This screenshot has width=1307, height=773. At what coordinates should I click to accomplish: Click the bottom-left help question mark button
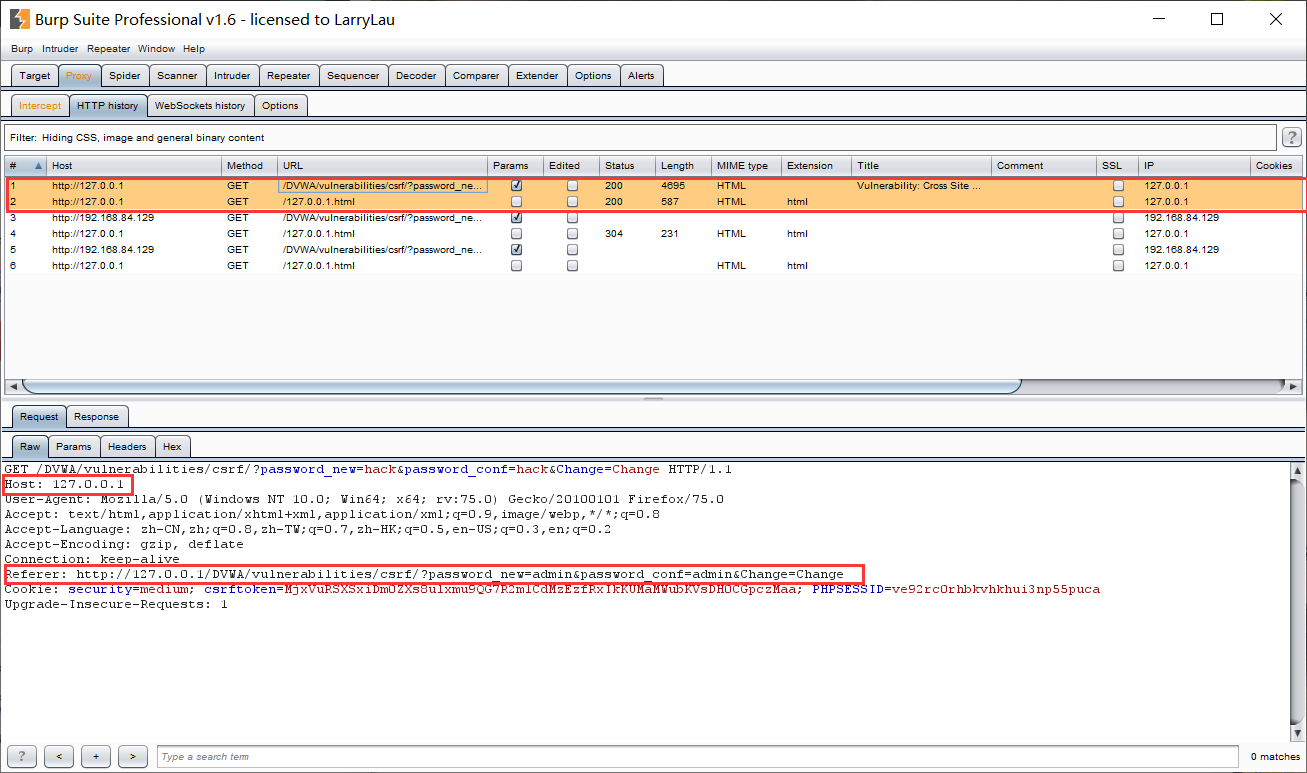[x=21, y=756]
